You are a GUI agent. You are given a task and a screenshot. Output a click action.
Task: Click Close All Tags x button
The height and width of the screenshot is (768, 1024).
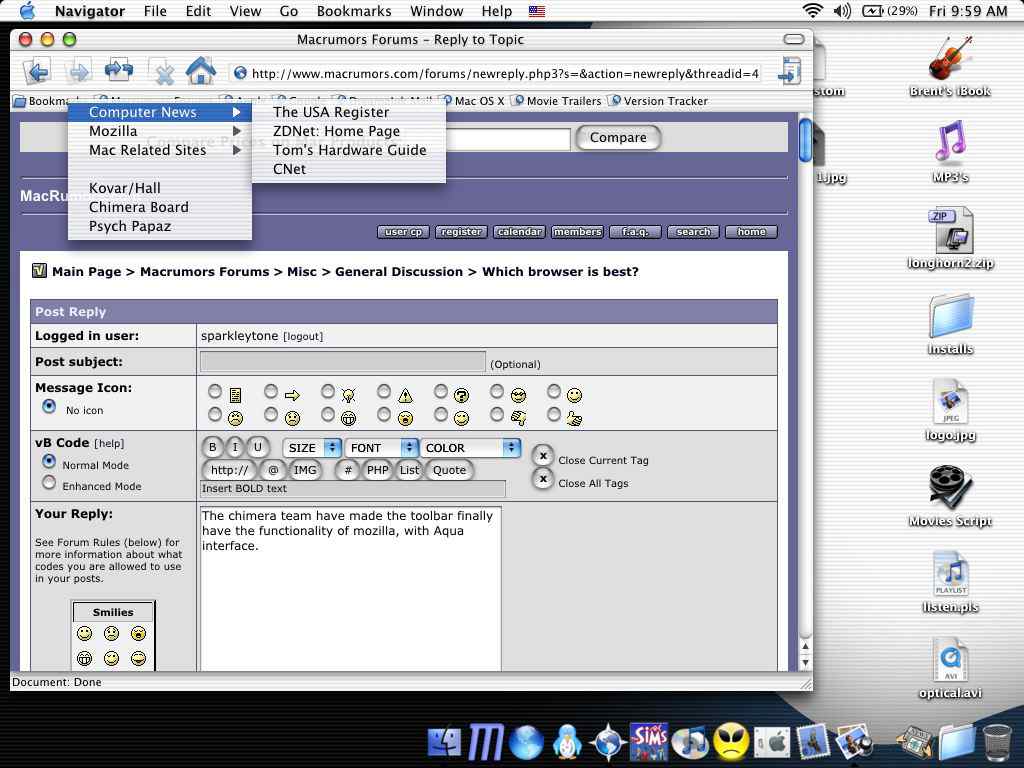click(x=543, y=479)
